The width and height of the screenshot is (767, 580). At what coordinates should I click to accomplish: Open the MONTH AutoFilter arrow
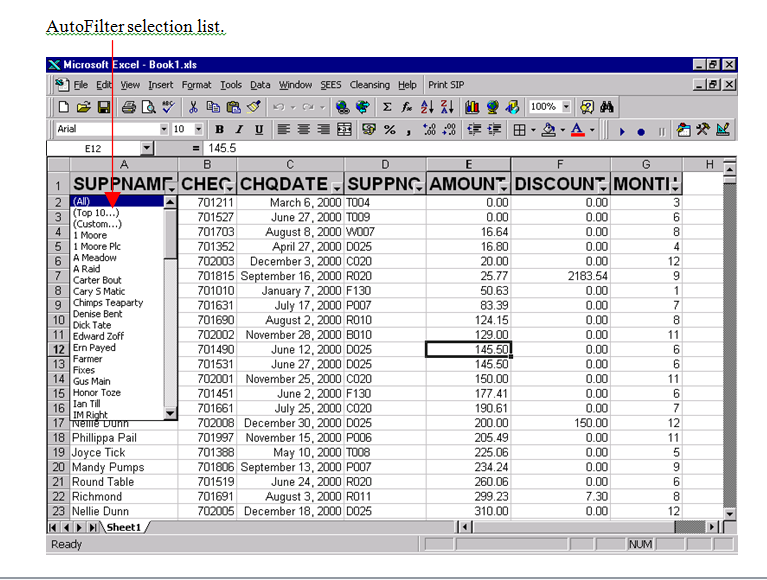675,188
